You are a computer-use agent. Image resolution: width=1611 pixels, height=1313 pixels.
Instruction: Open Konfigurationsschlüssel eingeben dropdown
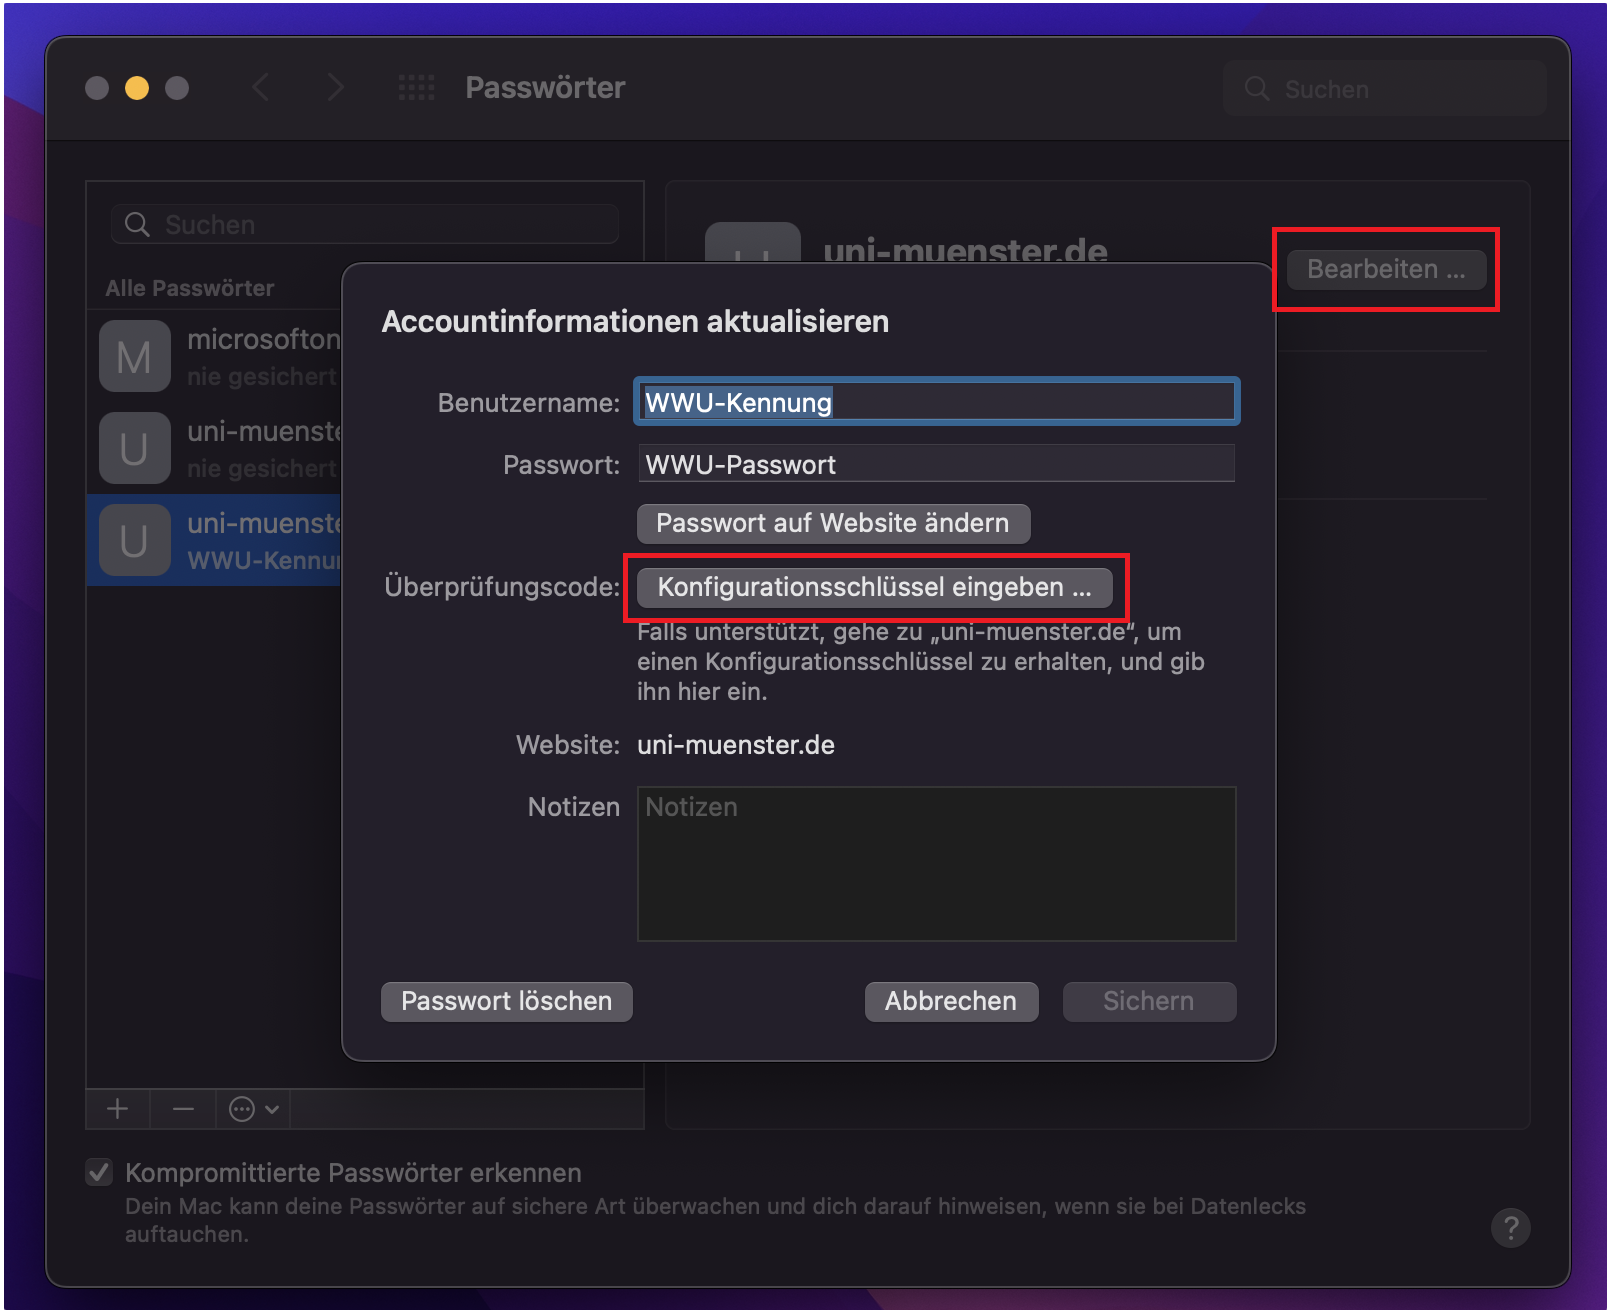(x=875, y=587)
